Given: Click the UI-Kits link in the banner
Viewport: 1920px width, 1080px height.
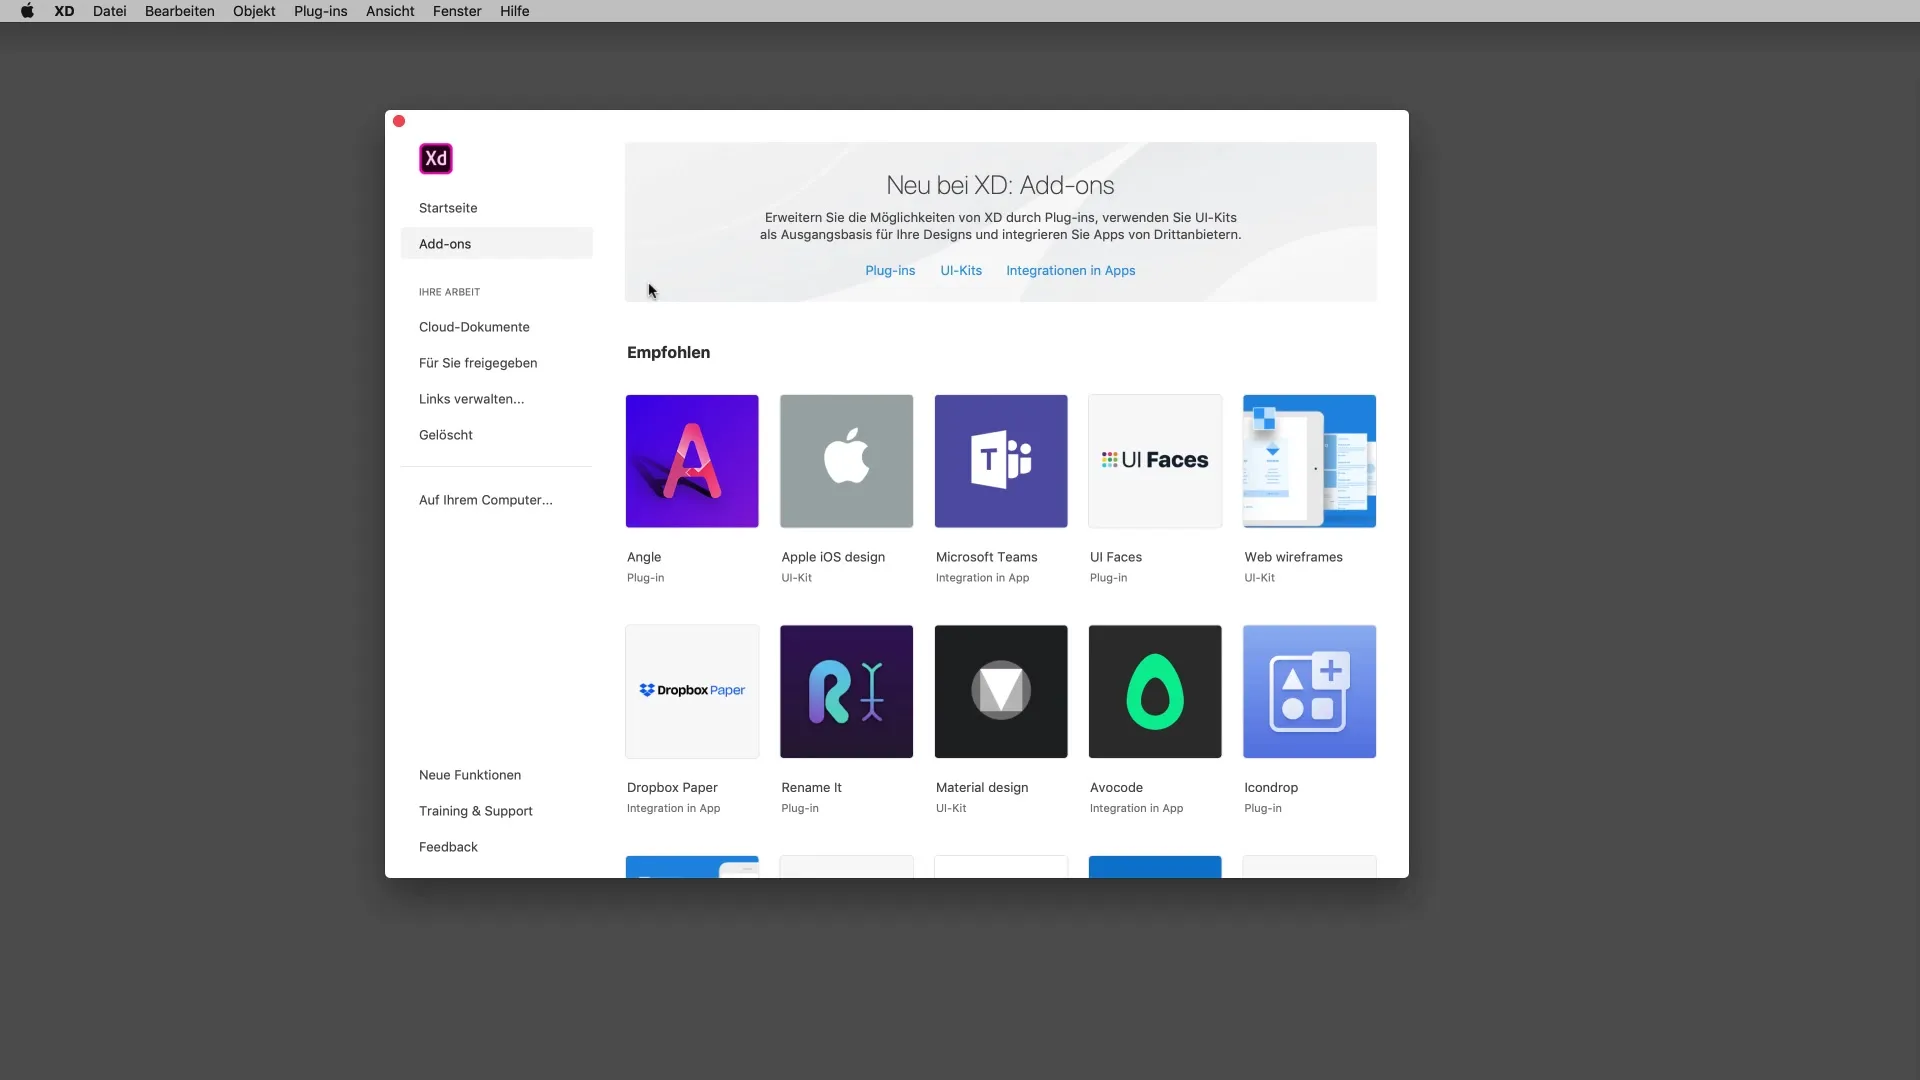Looking at the screenshot, I should (961, 271).
